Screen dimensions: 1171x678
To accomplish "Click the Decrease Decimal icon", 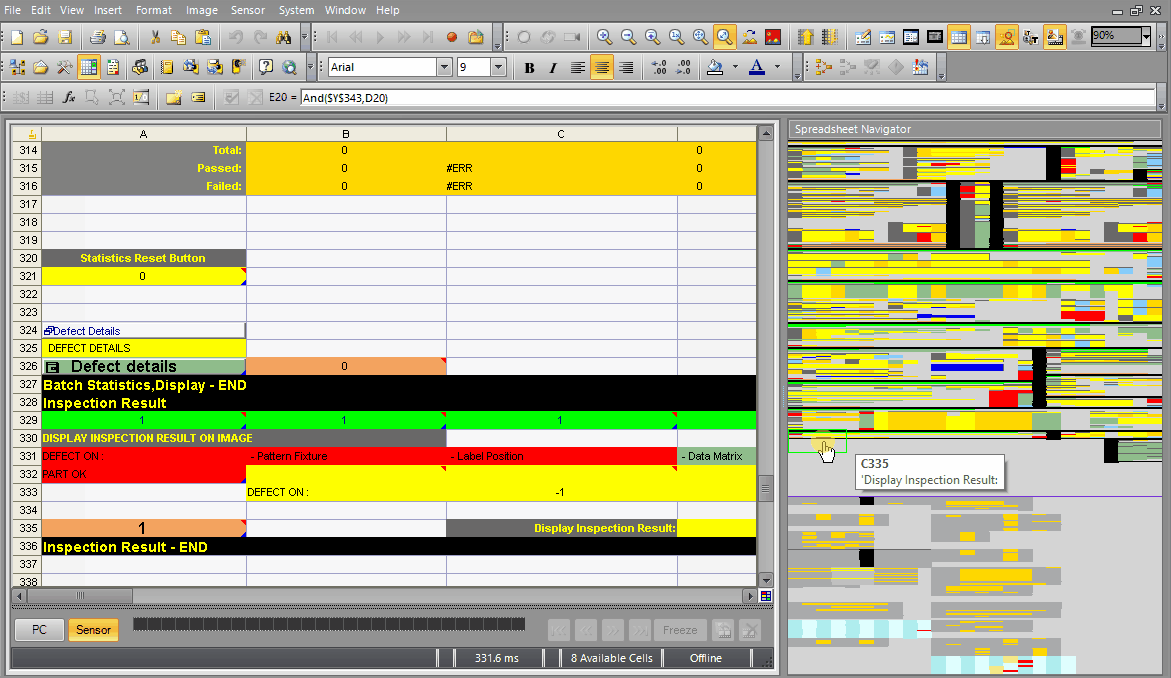I will coord(684,68).
